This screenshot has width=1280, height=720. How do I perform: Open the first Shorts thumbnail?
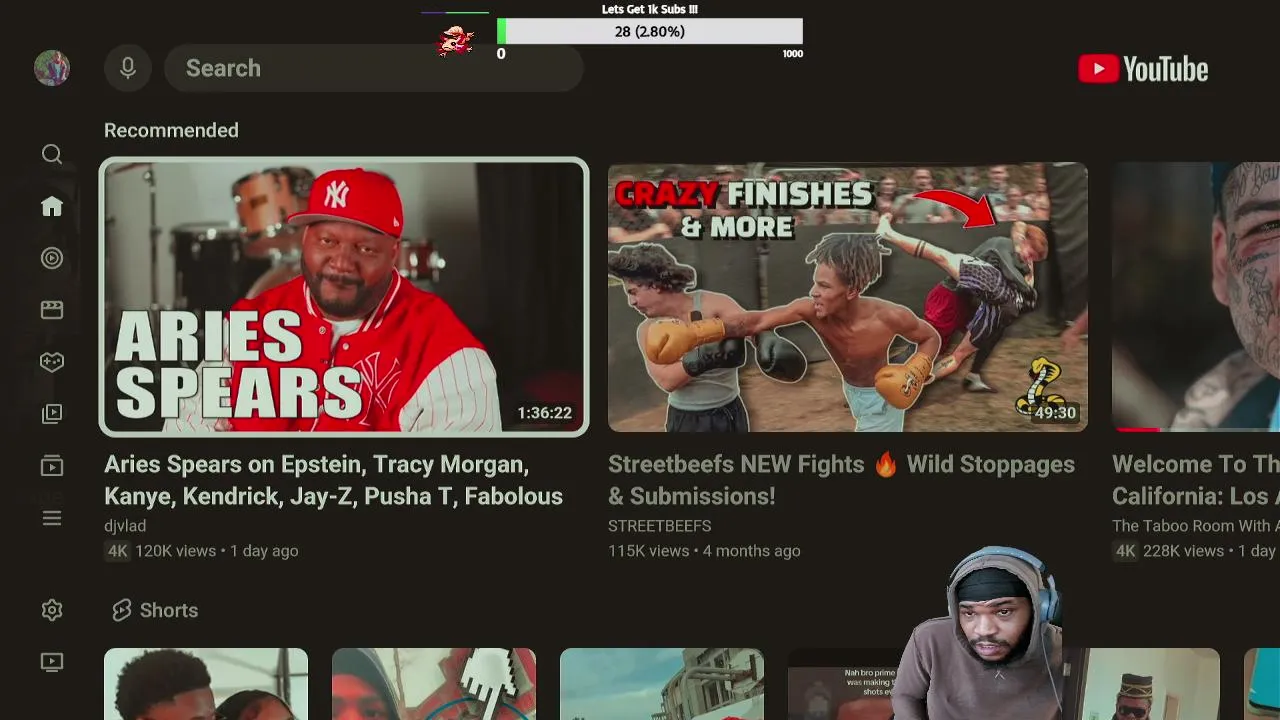pyautogui.click(x=206, y=684)
